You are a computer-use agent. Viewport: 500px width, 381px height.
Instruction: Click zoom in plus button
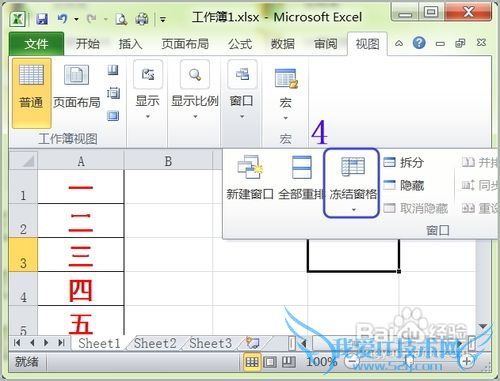[467, 361]
